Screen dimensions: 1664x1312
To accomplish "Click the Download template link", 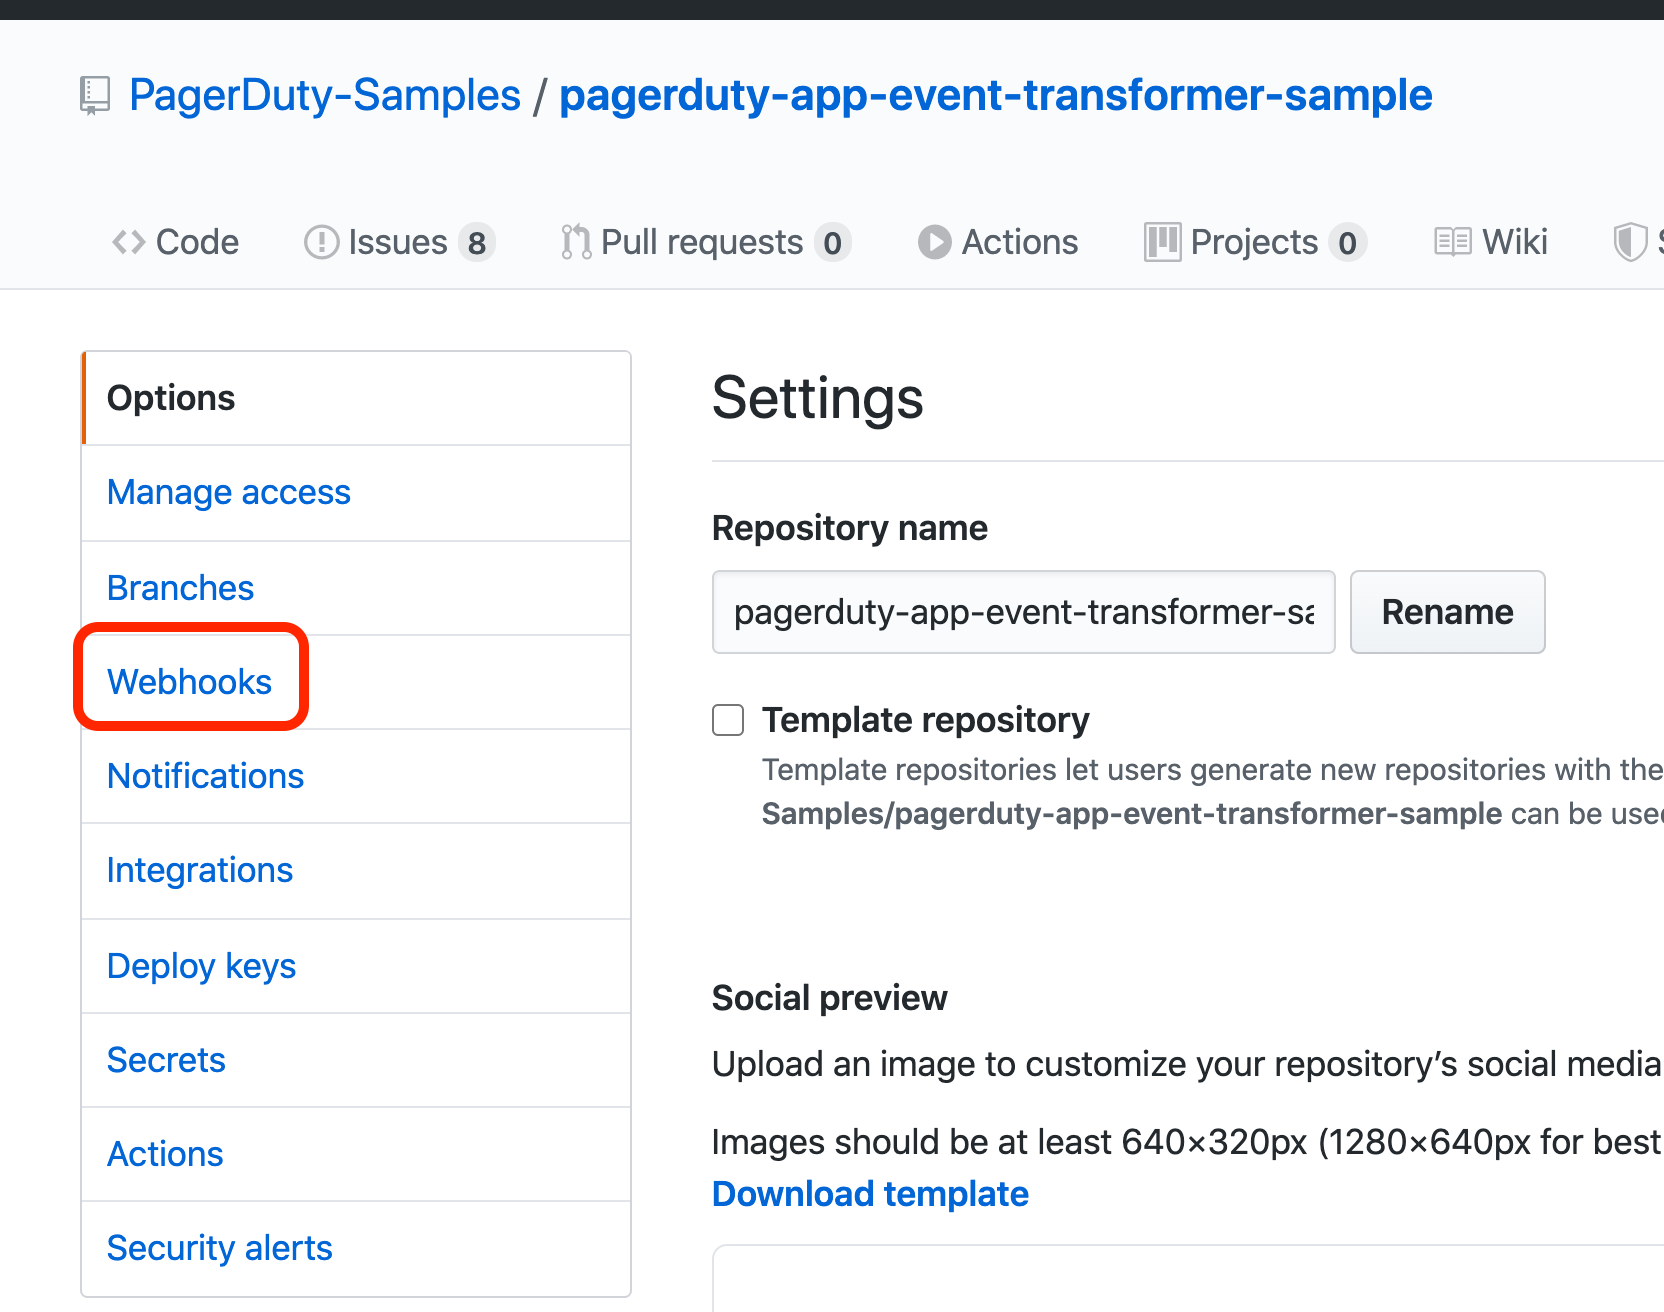I will [x=870, y=1194].
